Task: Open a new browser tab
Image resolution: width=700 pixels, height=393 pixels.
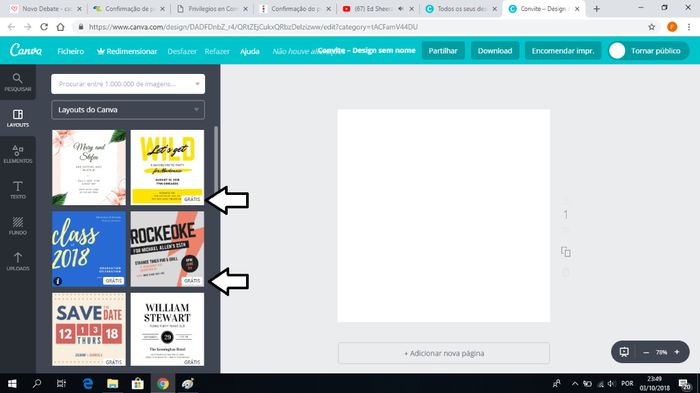Action: 596,8
